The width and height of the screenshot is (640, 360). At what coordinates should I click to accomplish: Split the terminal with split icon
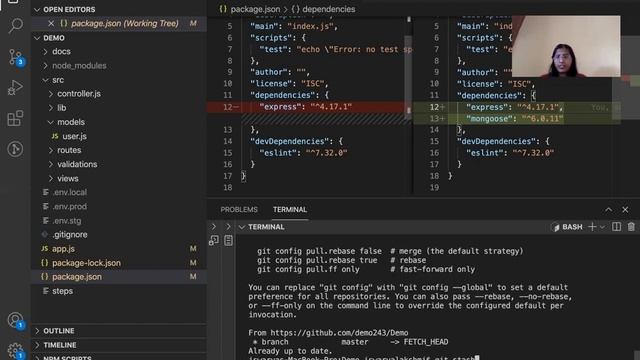(616, 227)
